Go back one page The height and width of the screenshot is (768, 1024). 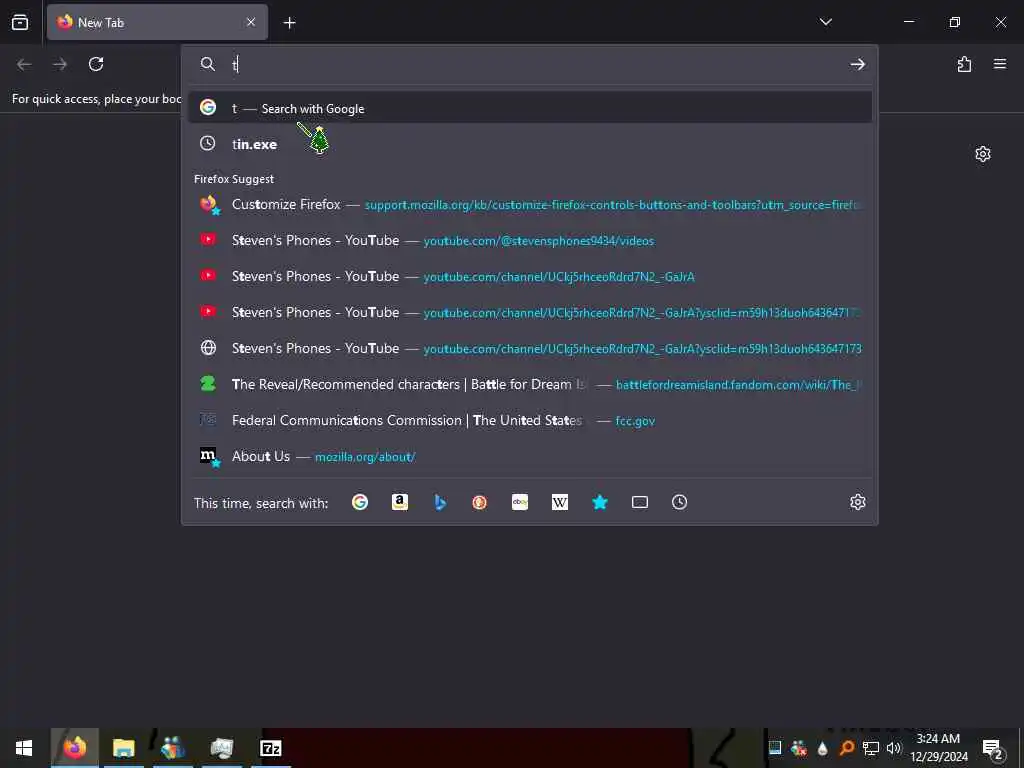pyautogui.click(x=24, y=64)
